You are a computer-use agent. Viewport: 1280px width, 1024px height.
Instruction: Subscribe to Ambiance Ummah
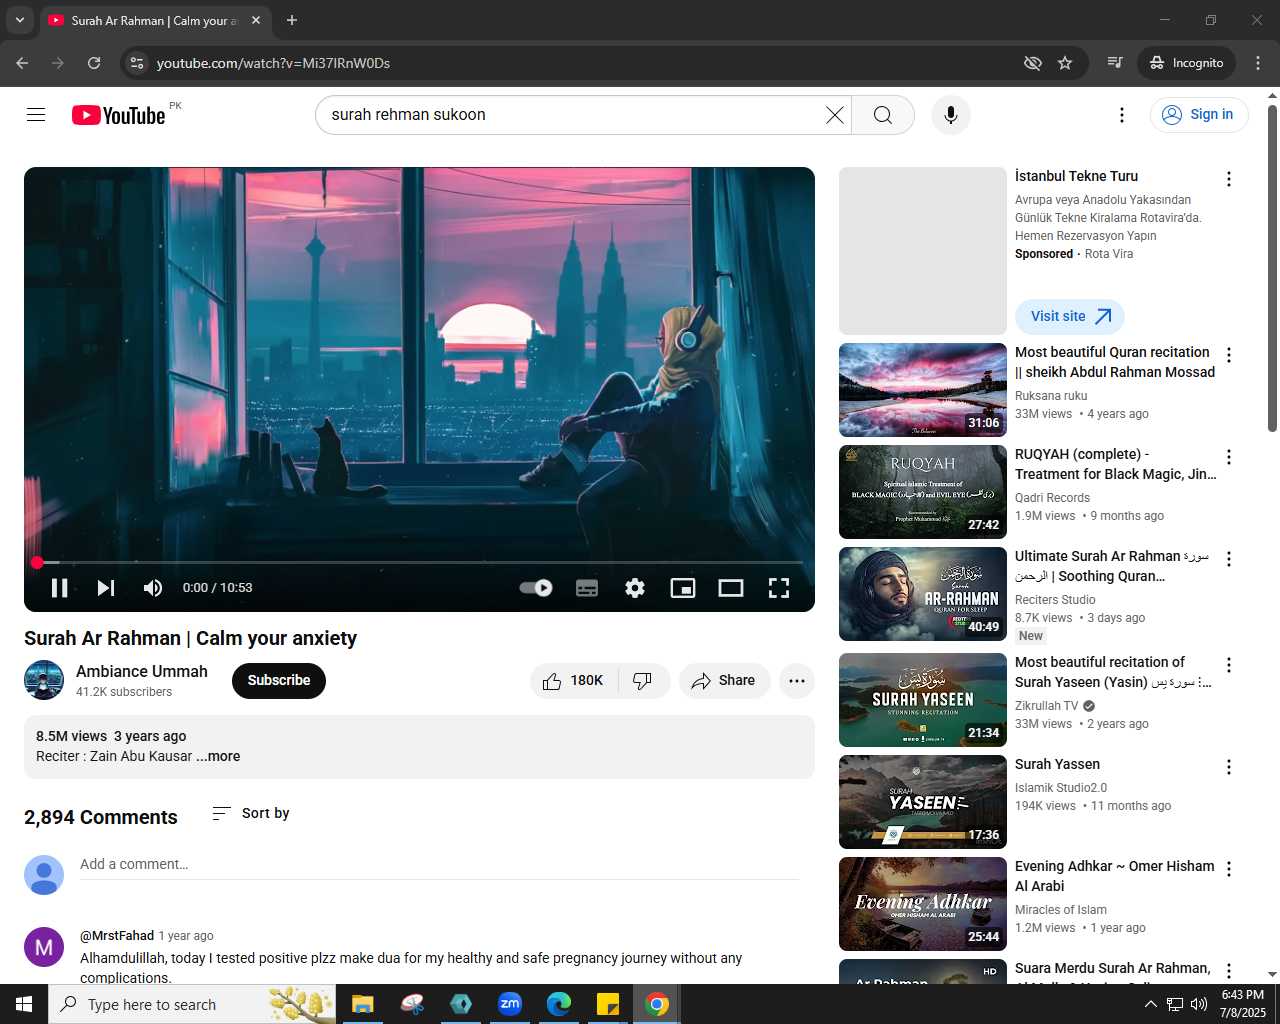(x=279, y=681)
